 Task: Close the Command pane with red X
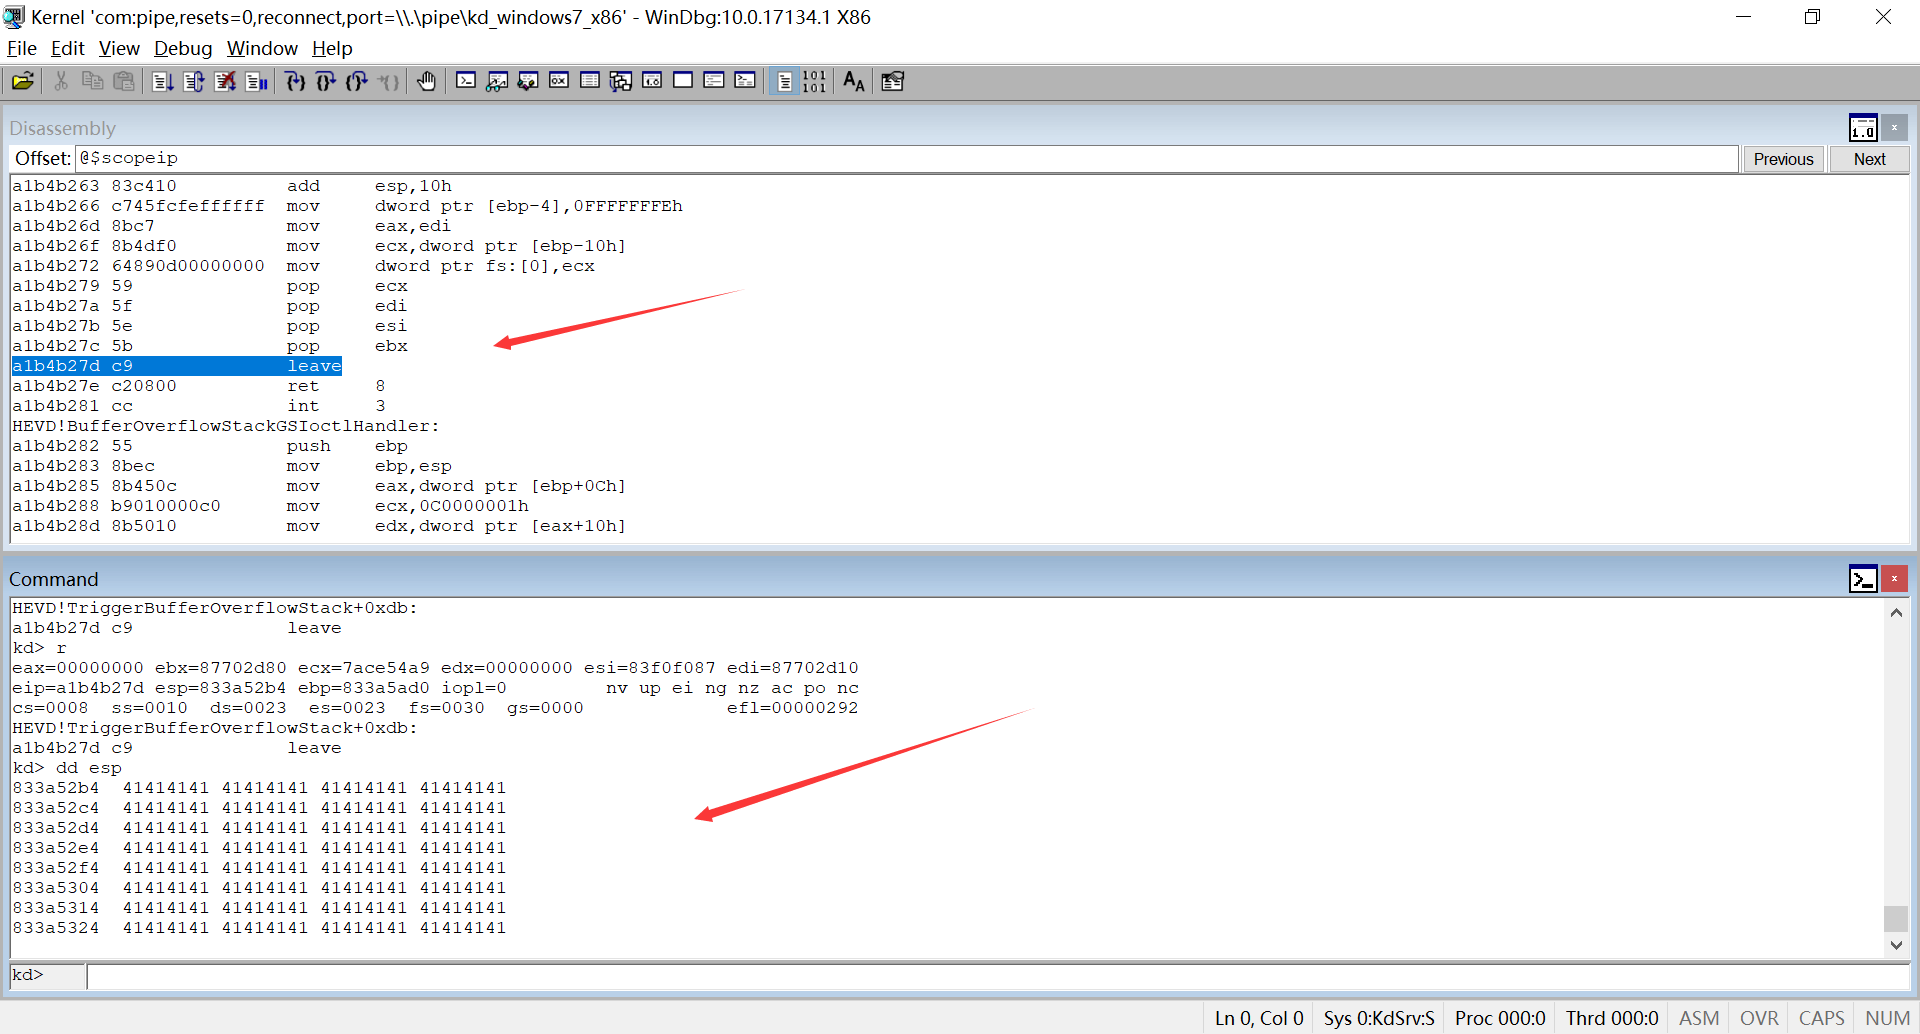1894,579
